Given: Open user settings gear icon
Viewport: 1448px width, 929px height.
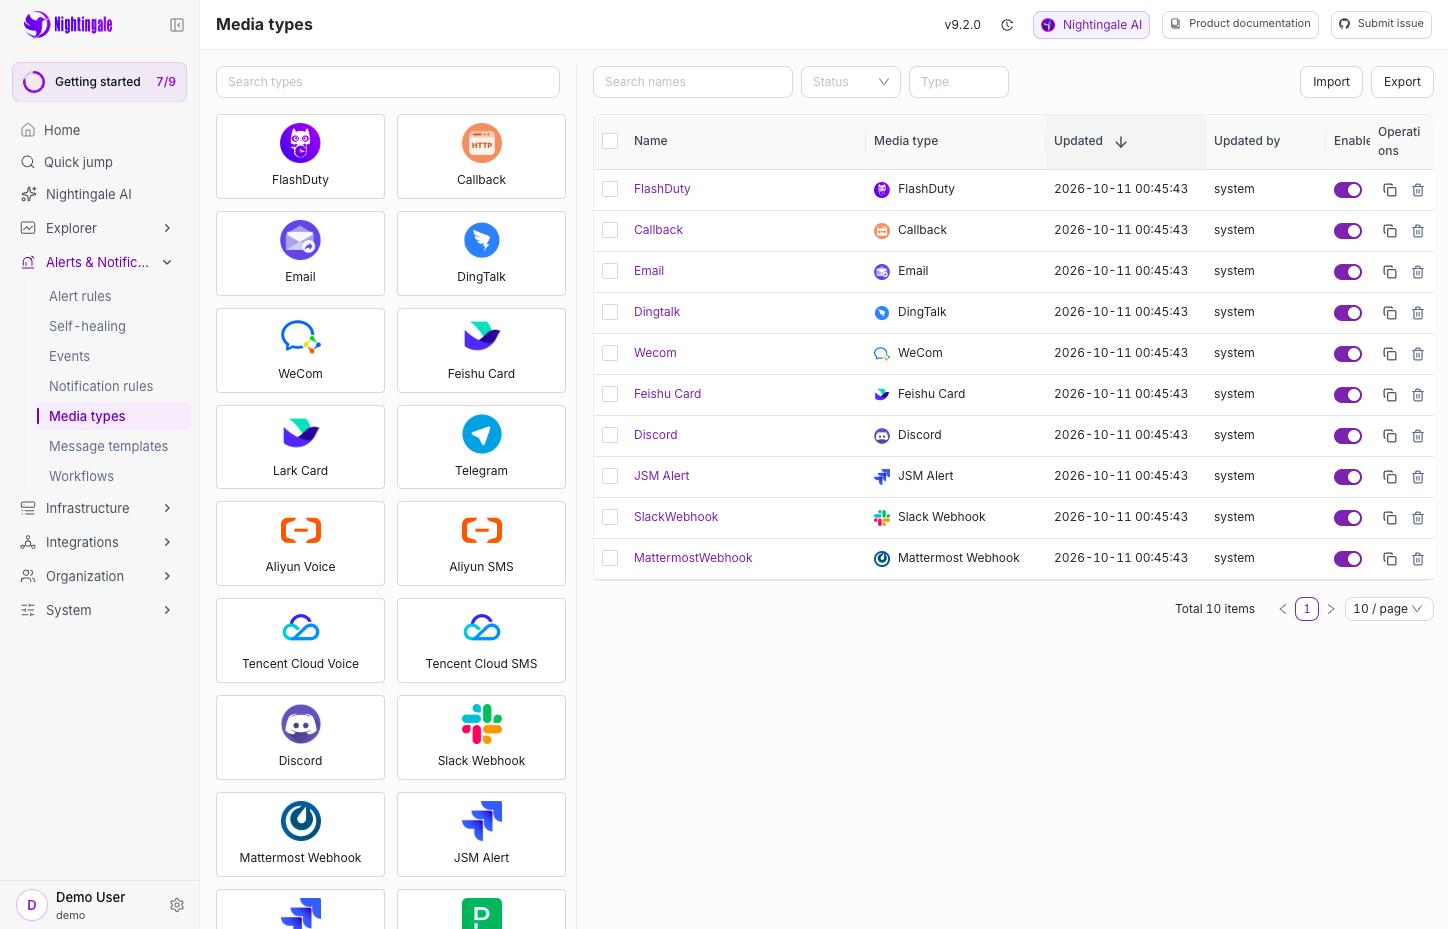Looking at the screenshot, I should 177,905.
